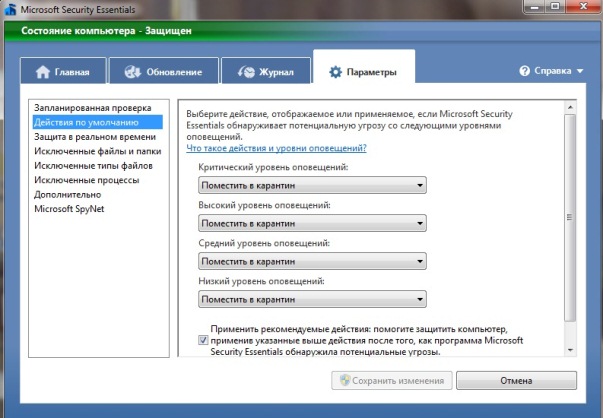Open link Что такое действия и уровни оповещений?
Screen dimensions: 603x418
click(x=276, y=148)
